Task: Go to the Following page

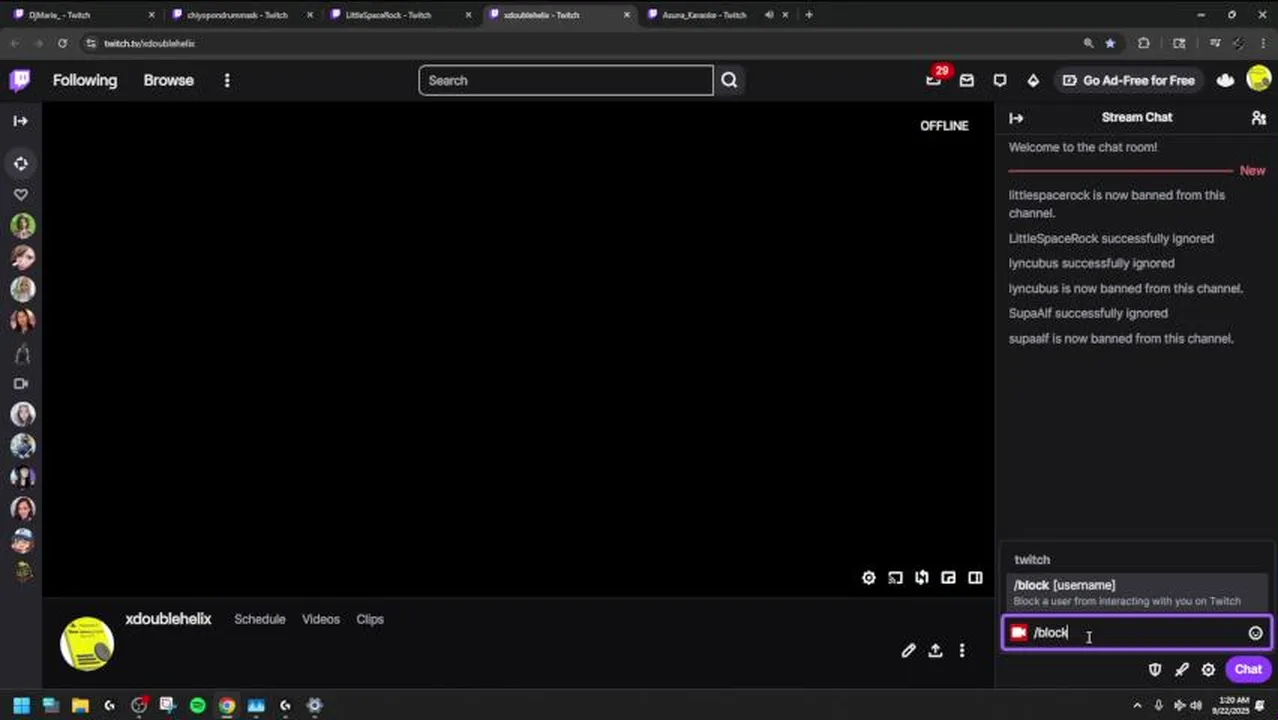Action: 85,80
